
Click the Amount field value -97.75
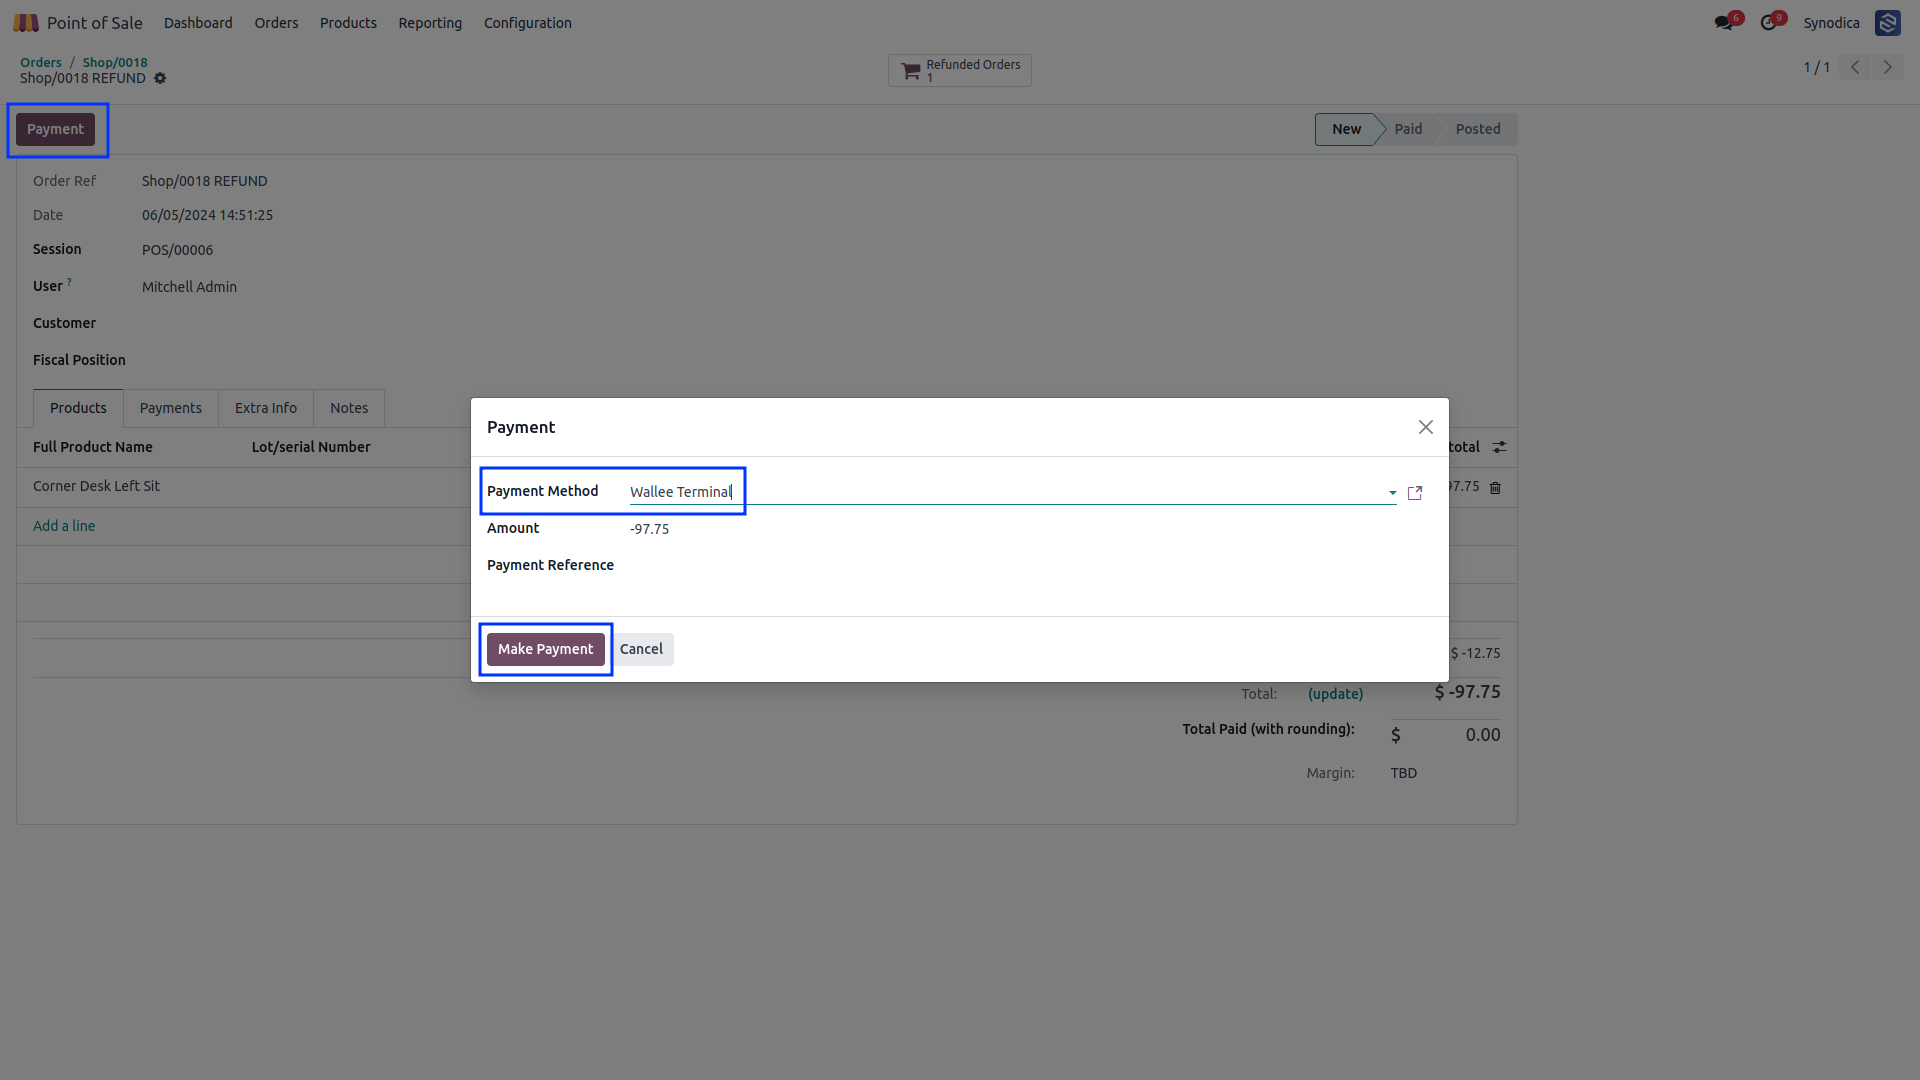[650, 529]
